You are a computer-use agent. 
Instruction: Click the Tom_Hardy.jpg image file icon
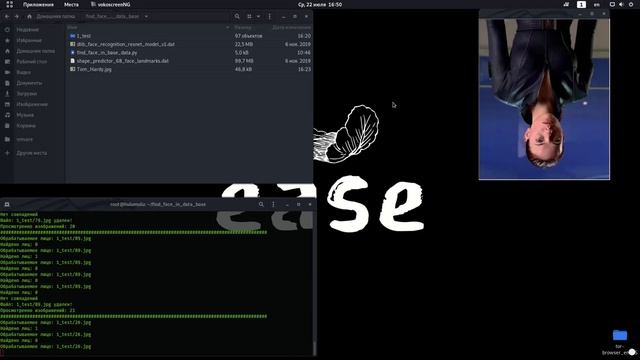pyautogui.click(x=72, y=69)
